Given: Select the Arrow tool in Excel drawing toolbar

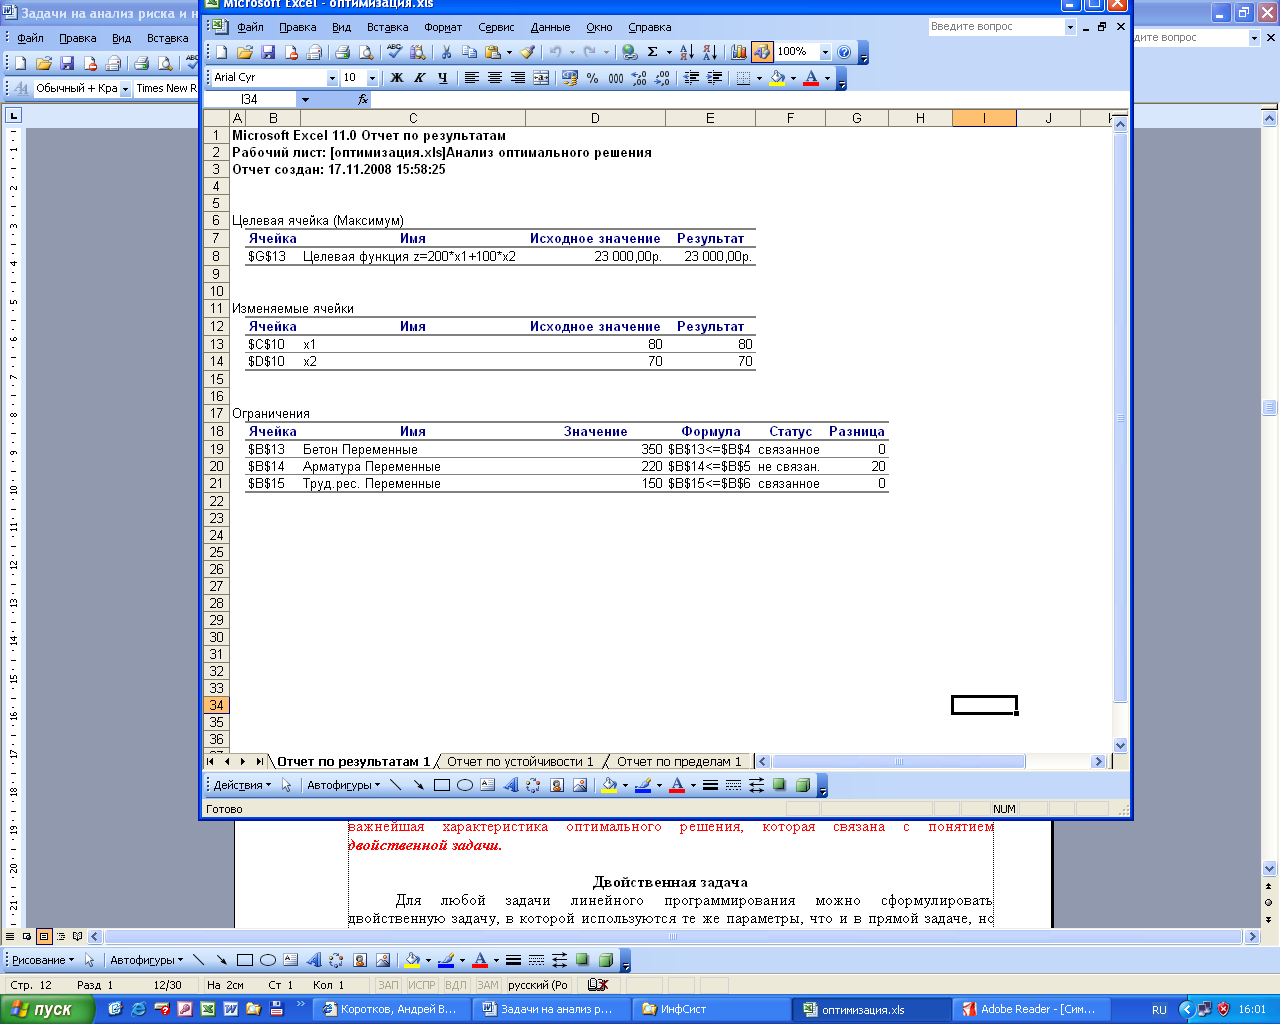Looking at the screenshot, I should 419,785.
